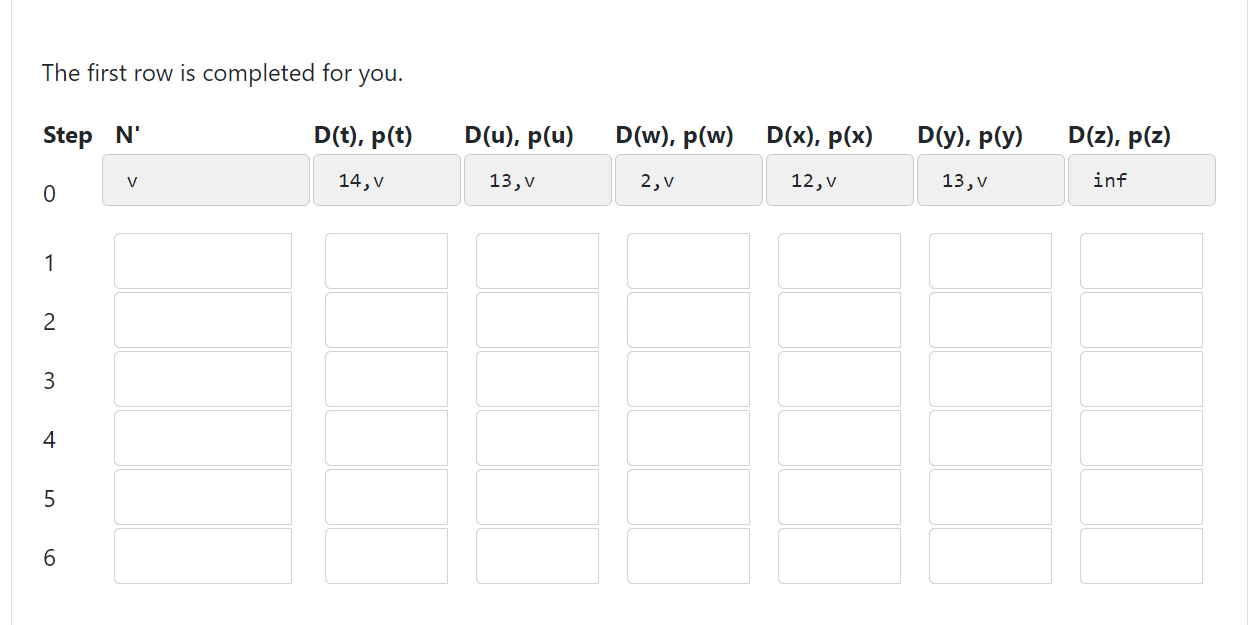Screen dimensions: 1252x625
Task: Select the D(x), p(x) field in step 5
Action: [839, 497]
